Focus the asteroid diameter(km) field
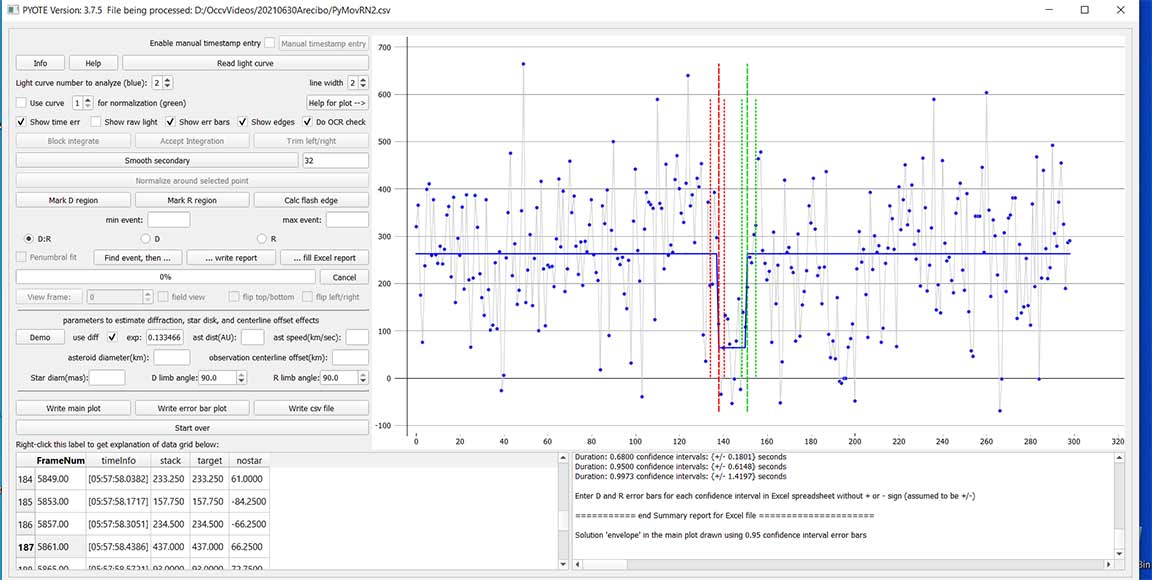The image size is (1152, 580). (171, 357)
